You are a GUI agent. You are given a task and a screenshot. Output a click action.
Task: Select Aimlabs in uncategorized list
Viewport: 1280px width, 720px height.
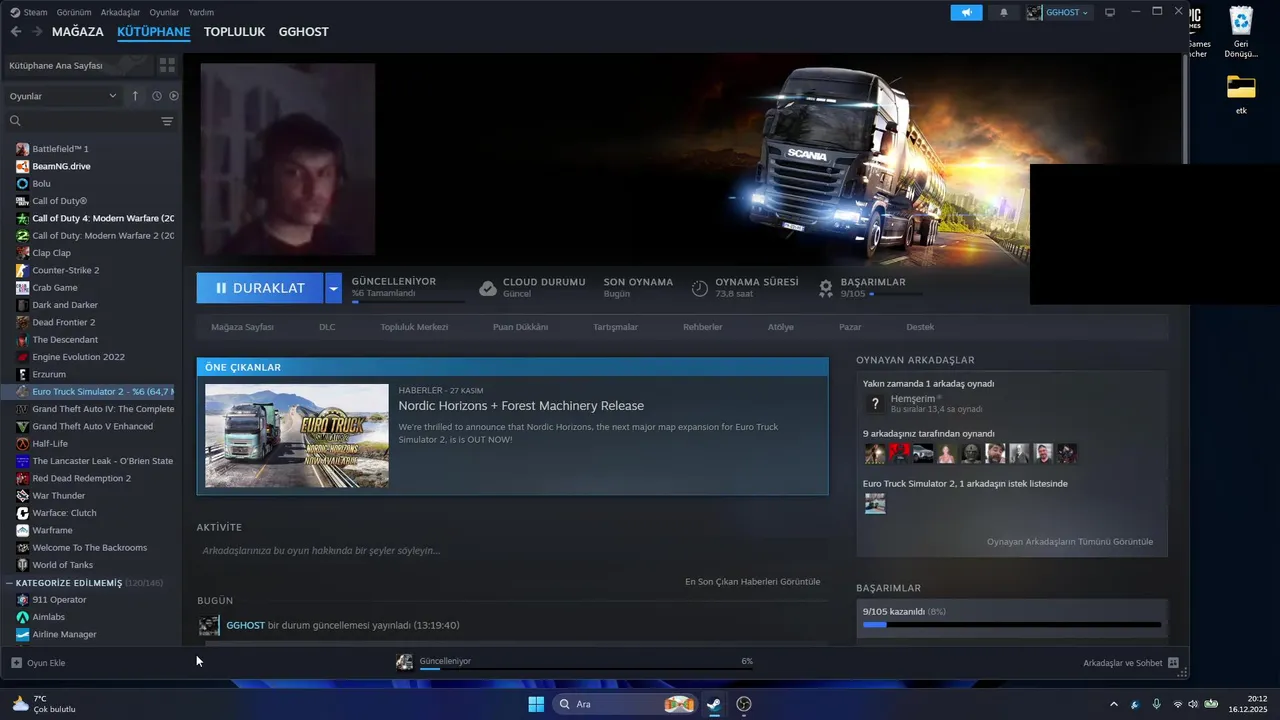(48, 617)
